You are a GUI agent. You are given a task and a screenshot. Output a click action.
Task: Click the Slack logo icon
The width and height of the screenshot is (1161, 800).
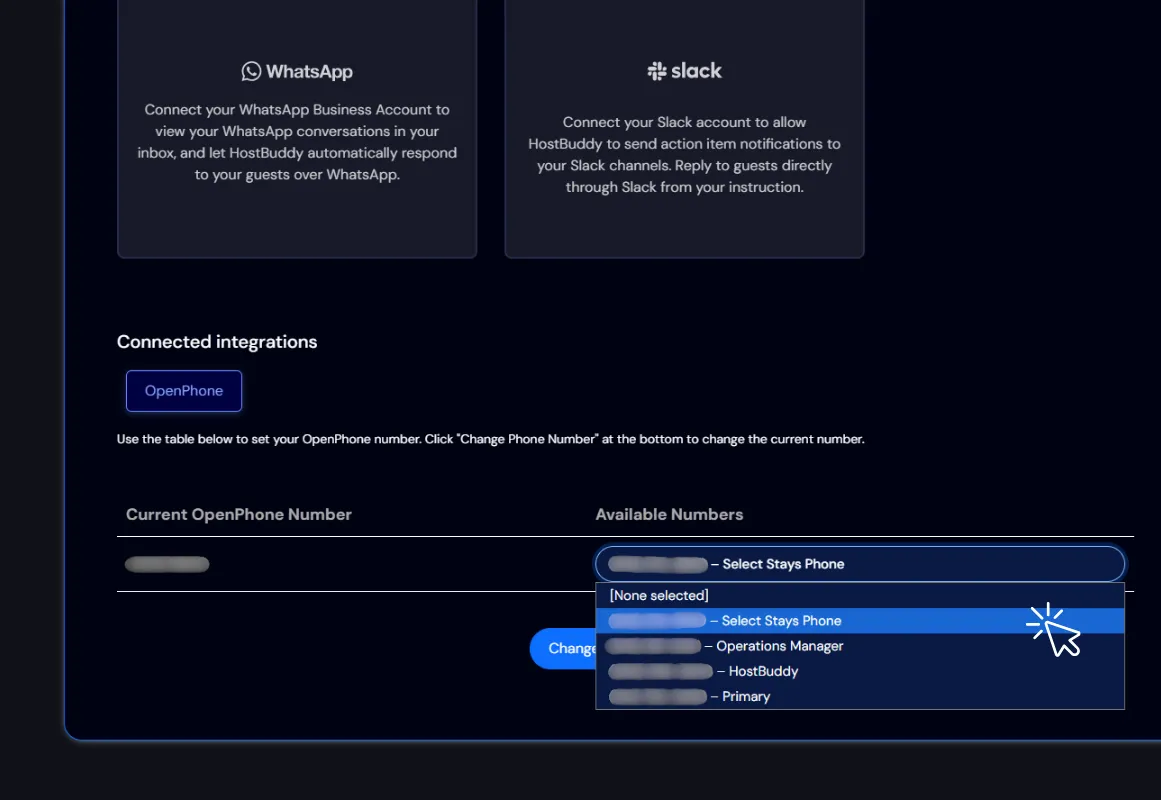pos(657,71)
